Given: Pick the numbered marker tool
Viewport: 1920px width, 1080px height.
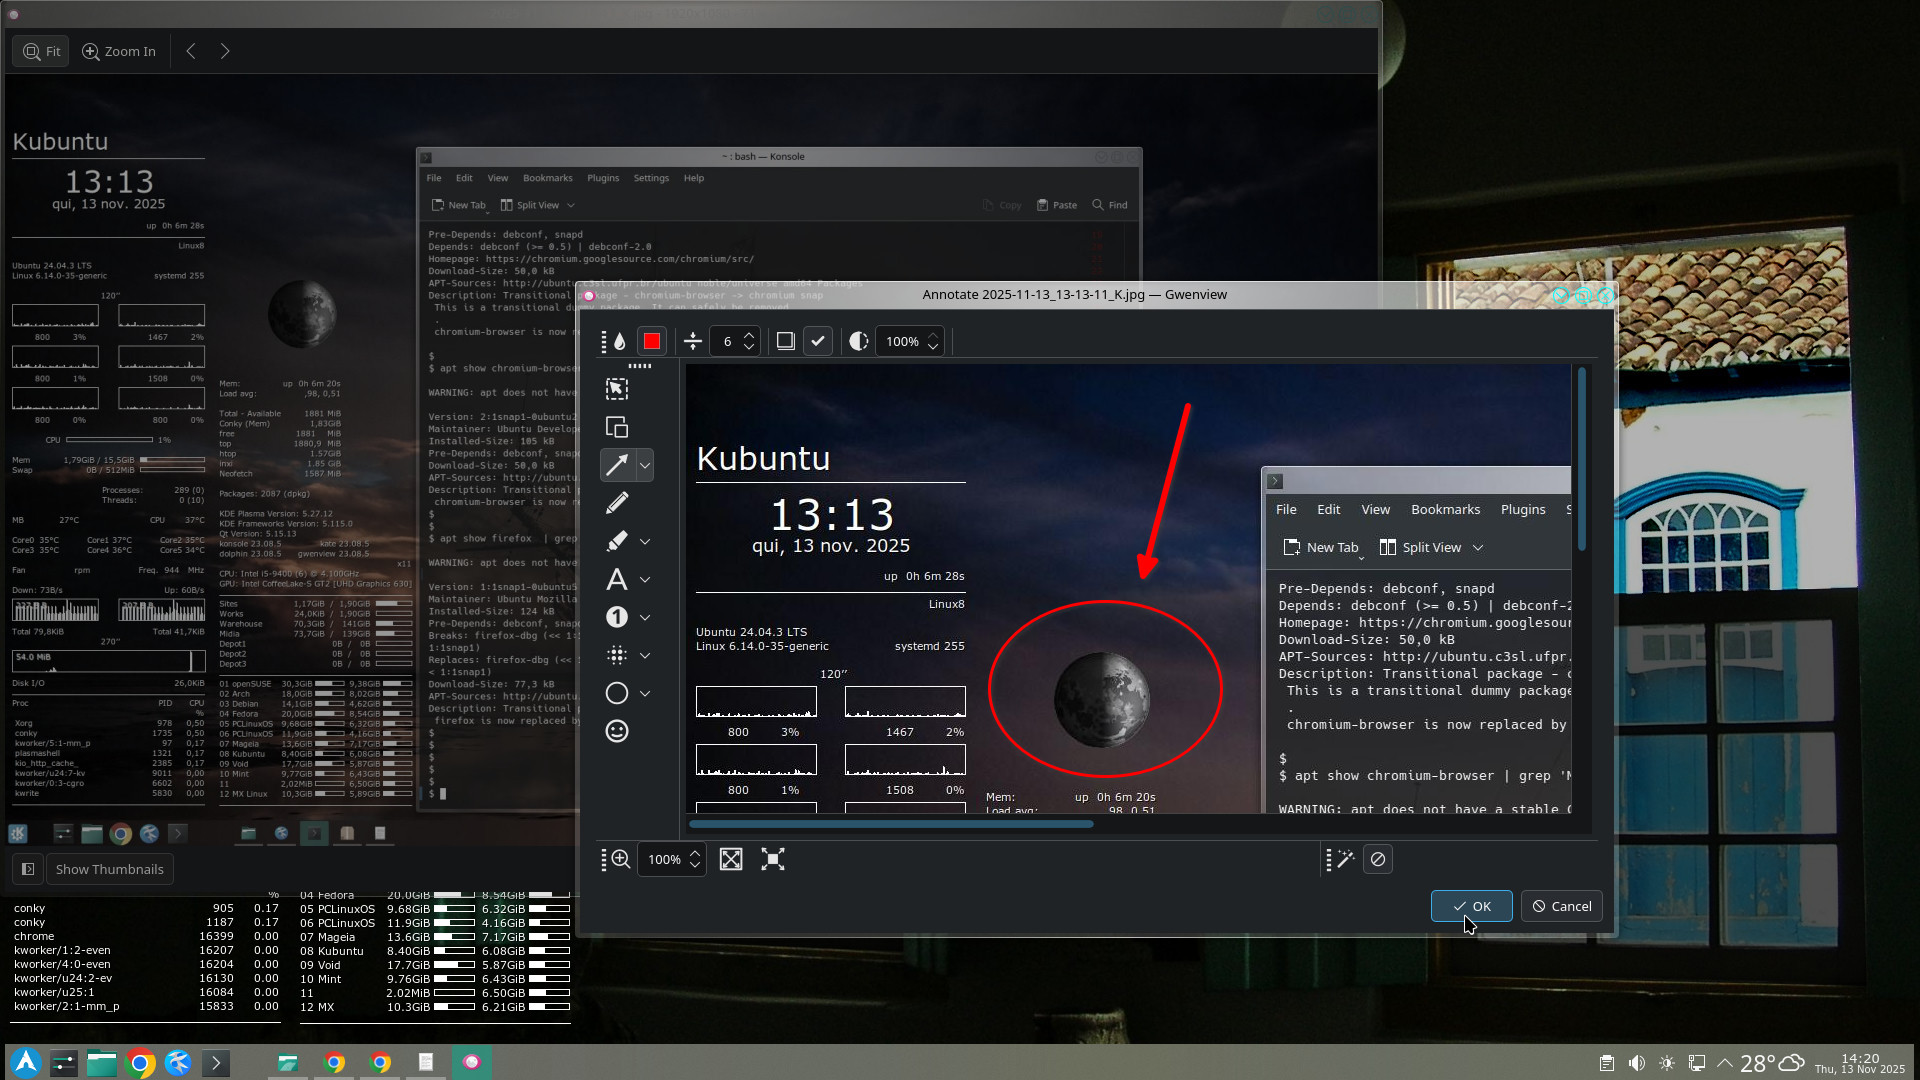Looking at the screenshot, I should [617, 617].
